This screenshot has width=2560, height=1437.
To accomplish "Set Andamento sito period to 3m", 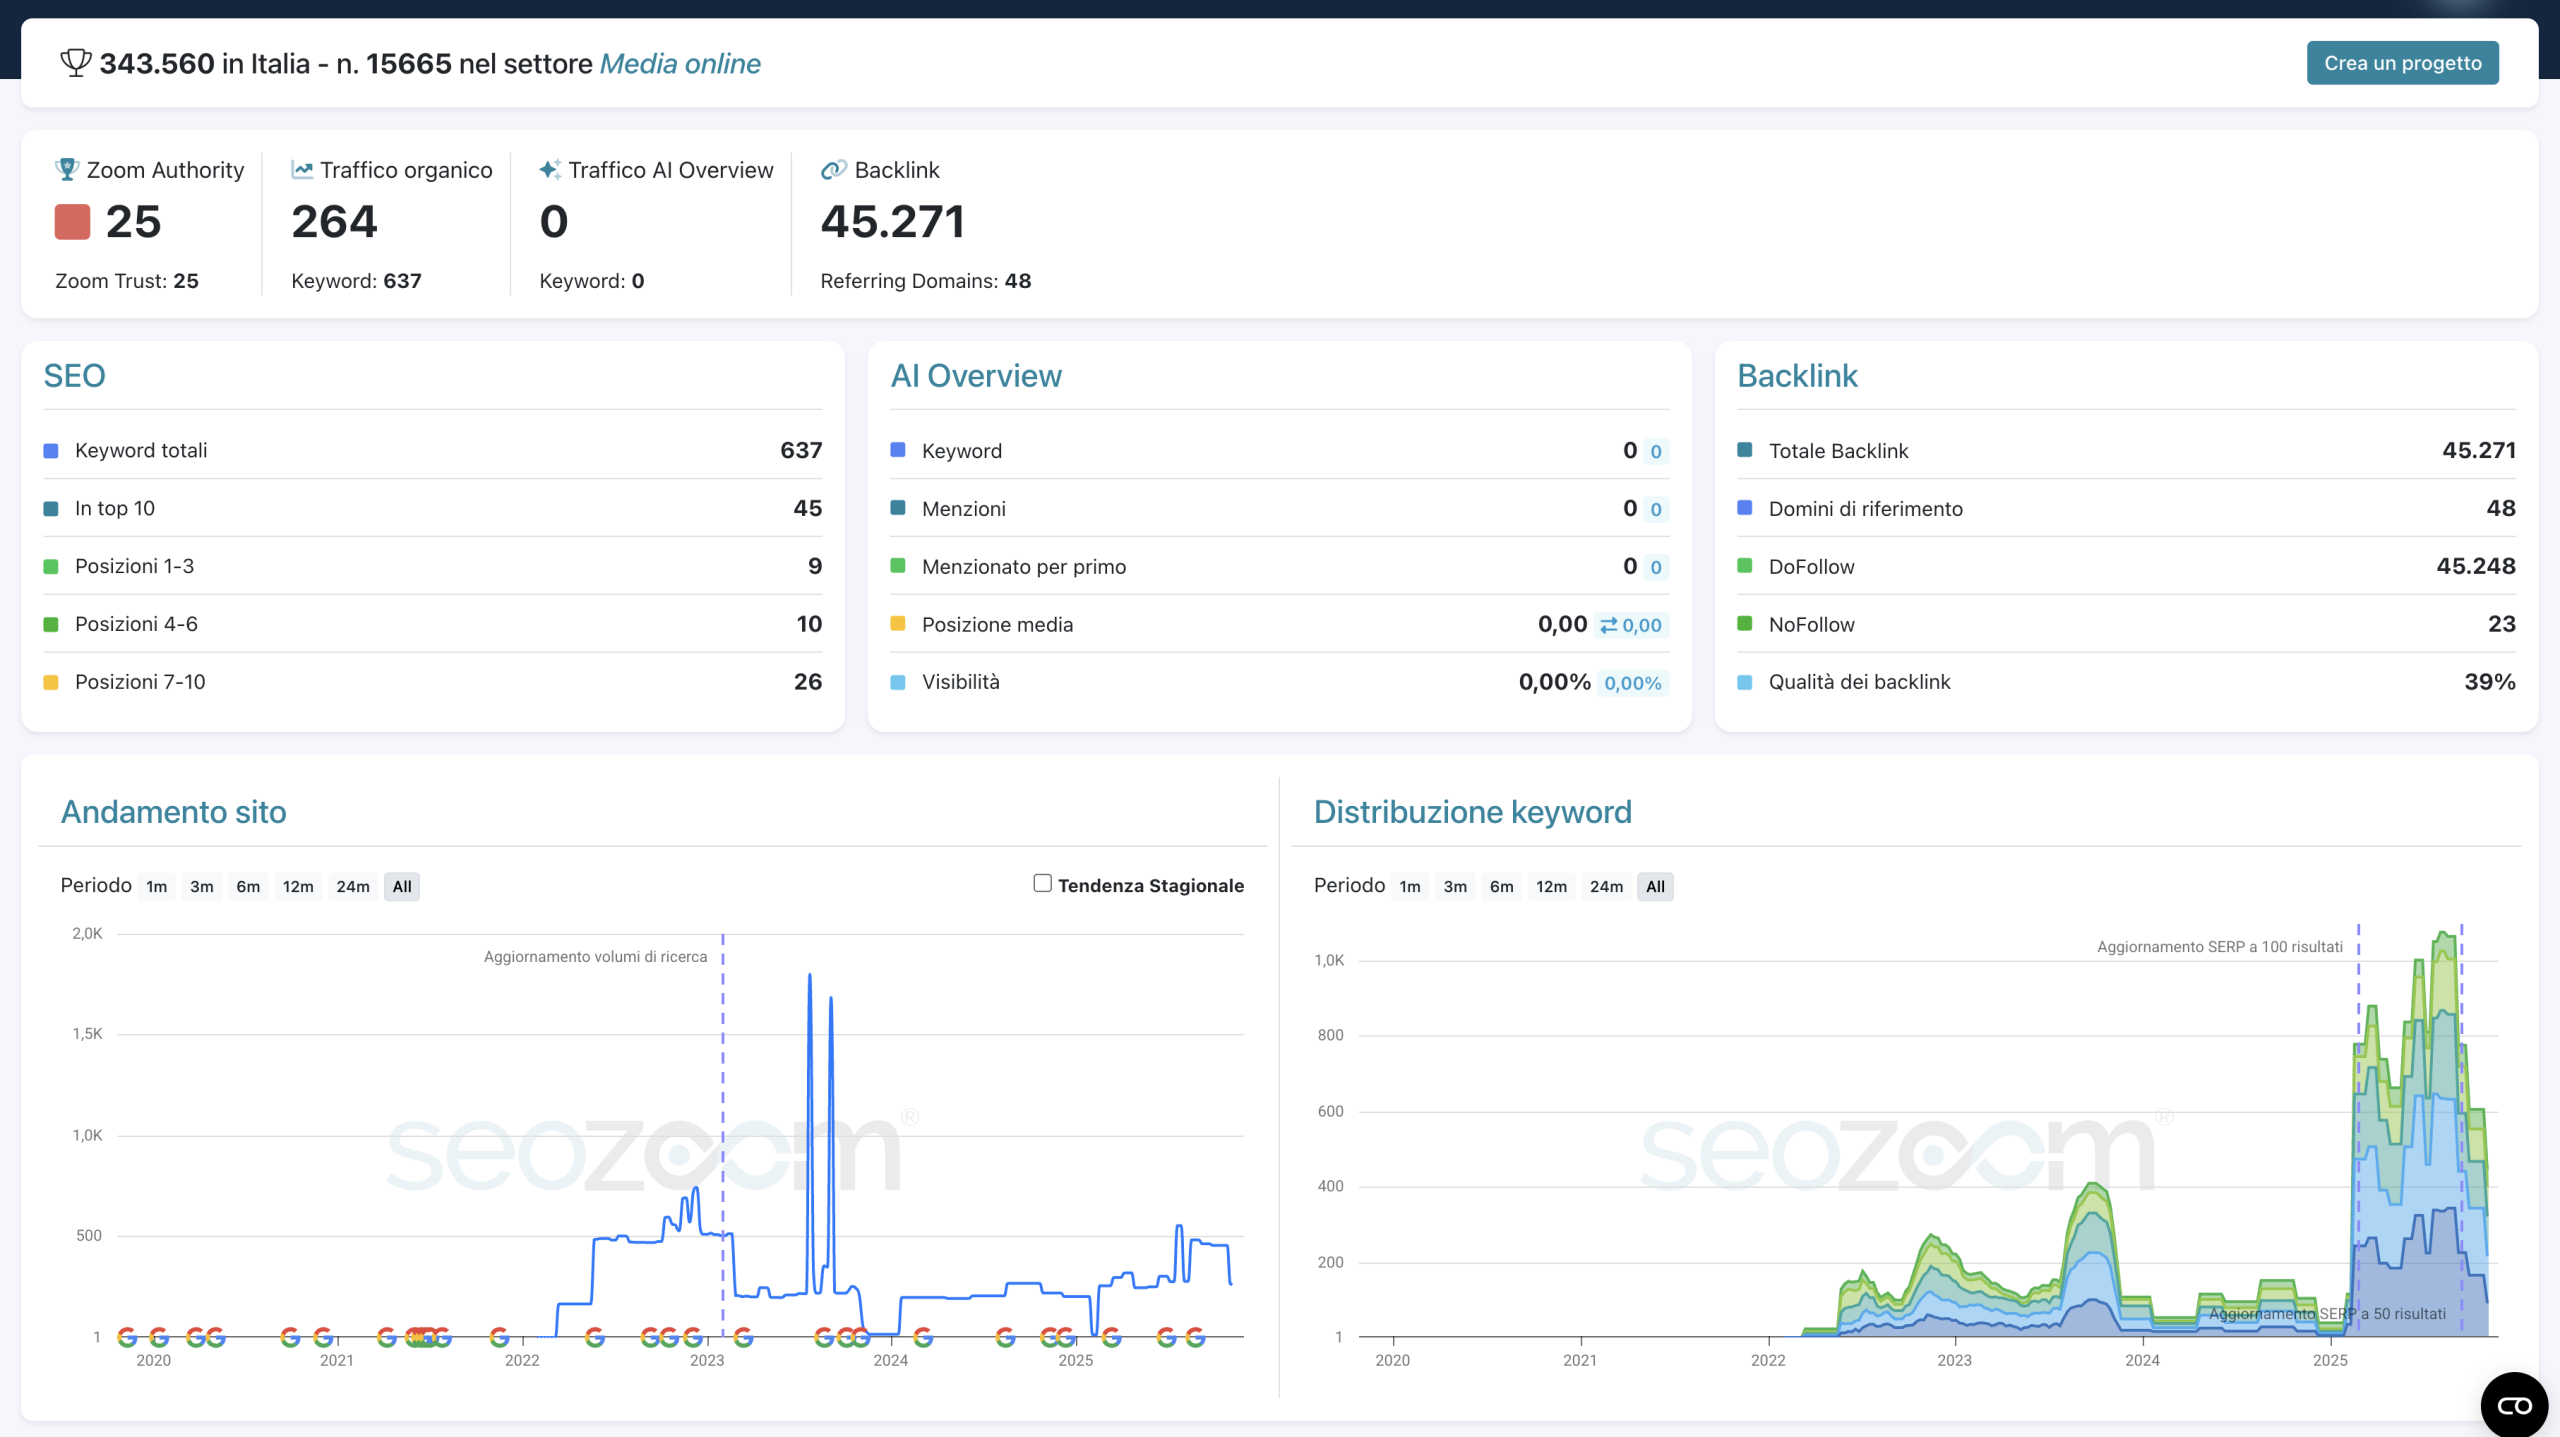I will point(201,886).
